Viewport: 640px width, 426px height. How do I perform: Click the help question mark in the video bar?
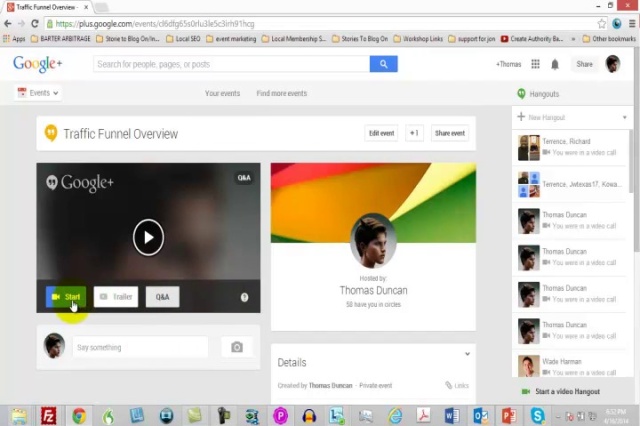[x=244, y=297]
